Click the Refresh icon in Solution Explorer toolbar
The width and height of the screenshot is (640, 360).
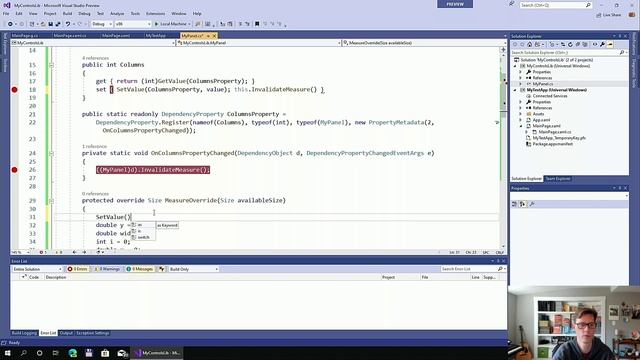570,44
